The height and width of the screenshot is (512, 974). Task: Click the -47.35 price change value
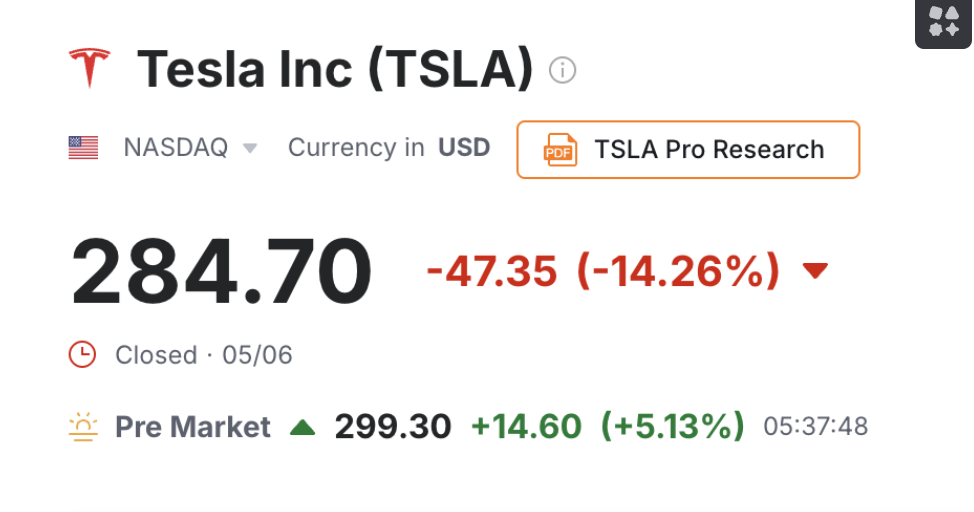(492, 271)
